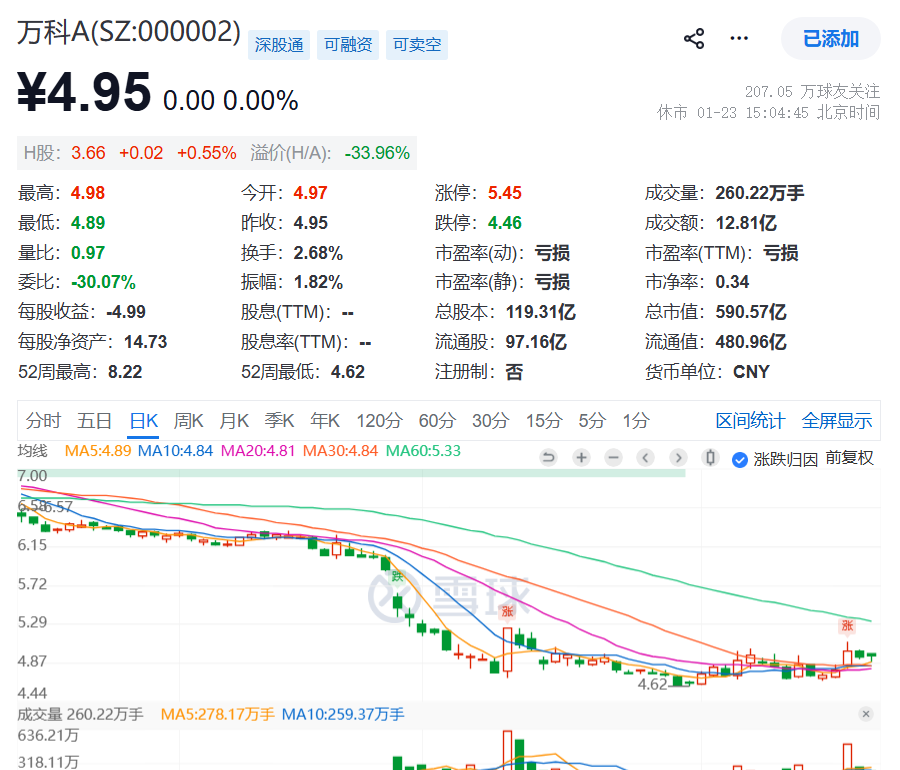Click the green 跌 marker on the chart
This screenshot has width=900, height=770.
click(397, 577)
